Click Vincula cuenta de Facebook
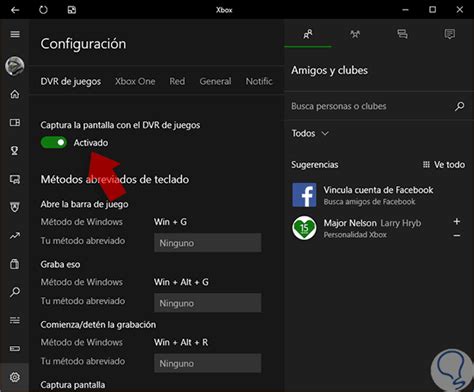This screenshot has height=392, width=474. (378, 190)
